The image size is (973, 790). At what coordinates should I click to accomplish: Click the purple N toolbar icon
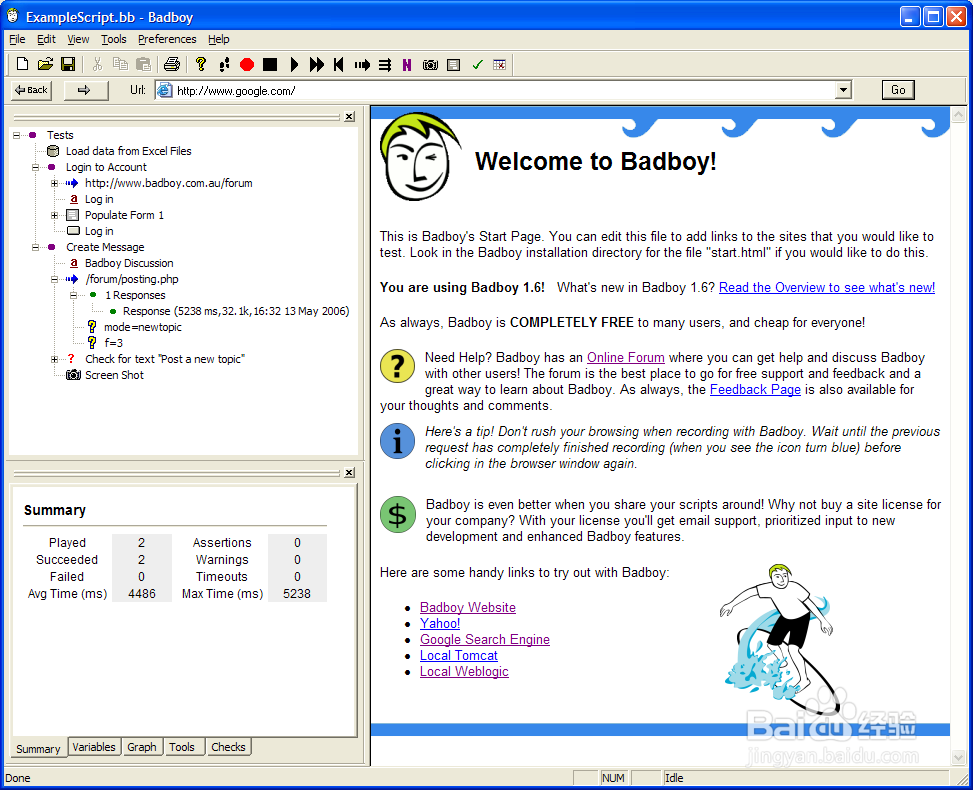pyautogui.click(x=407, y=65)
